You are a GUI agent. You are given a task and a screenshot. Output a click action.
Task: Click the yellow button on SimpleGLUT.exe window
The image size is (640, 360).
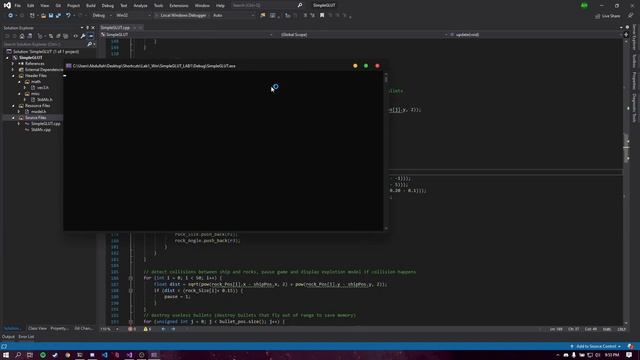point(355,66)
